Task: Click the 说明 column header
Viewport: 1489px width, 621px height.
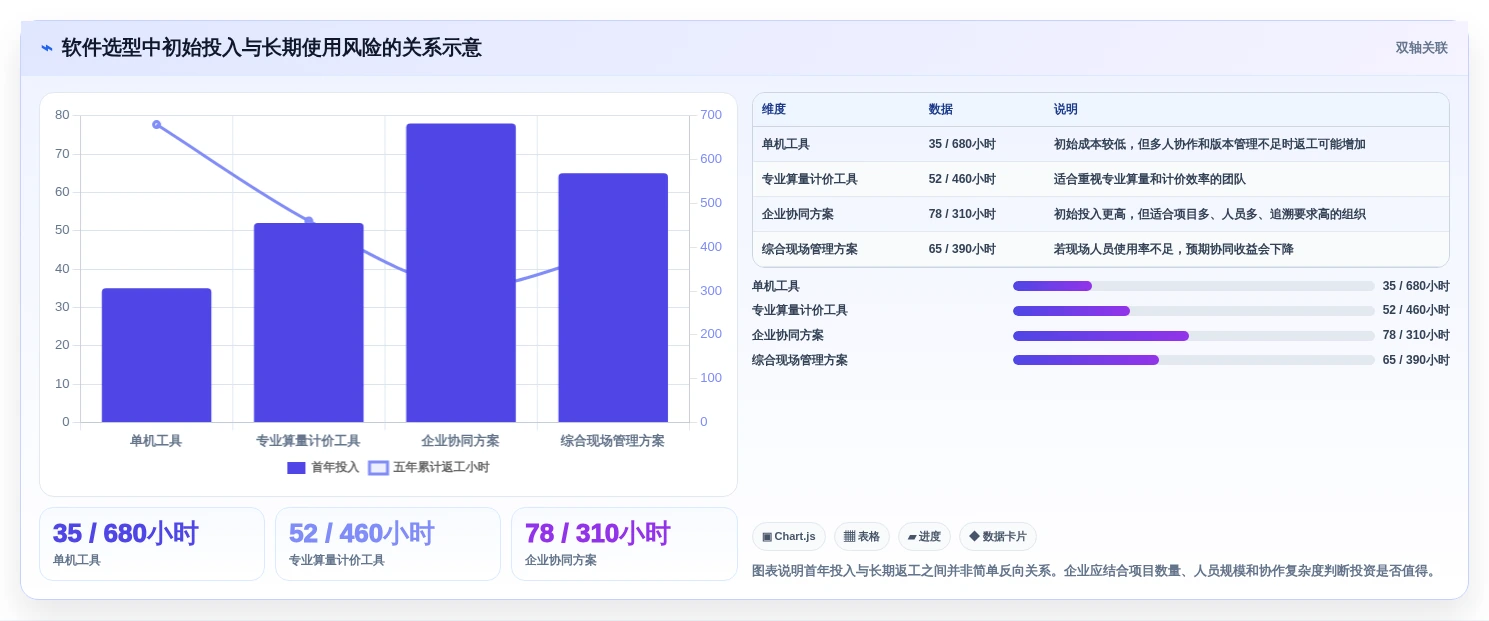Action: pyautogui.click(x=1066, y=110)
